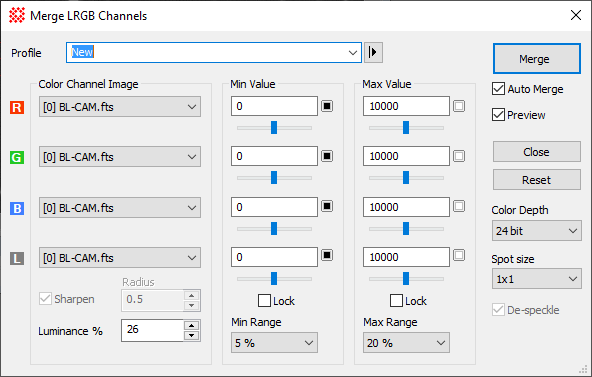Toggle the Preview checkbox

tap(498, 115)
